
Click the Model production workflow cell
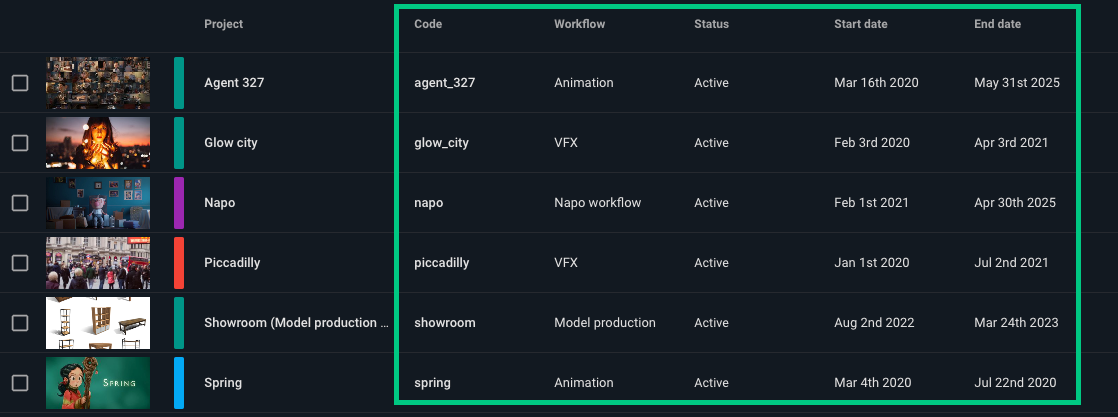(605, 323)
